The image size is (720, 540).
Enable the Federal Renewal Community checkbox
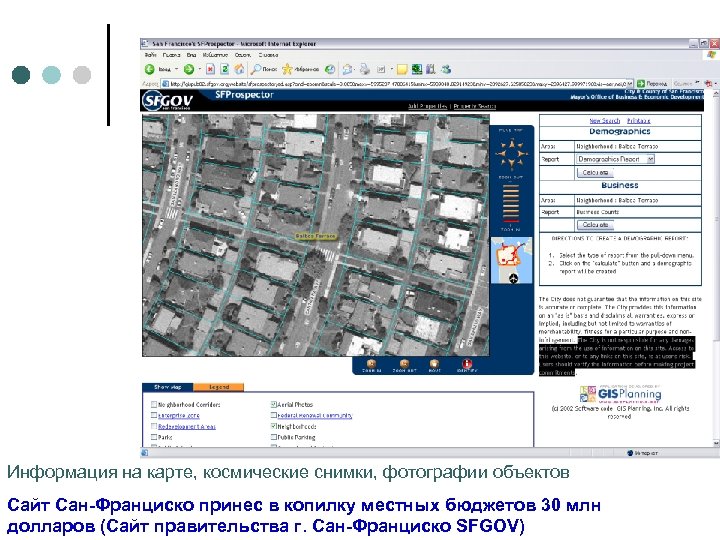[274, 415]
